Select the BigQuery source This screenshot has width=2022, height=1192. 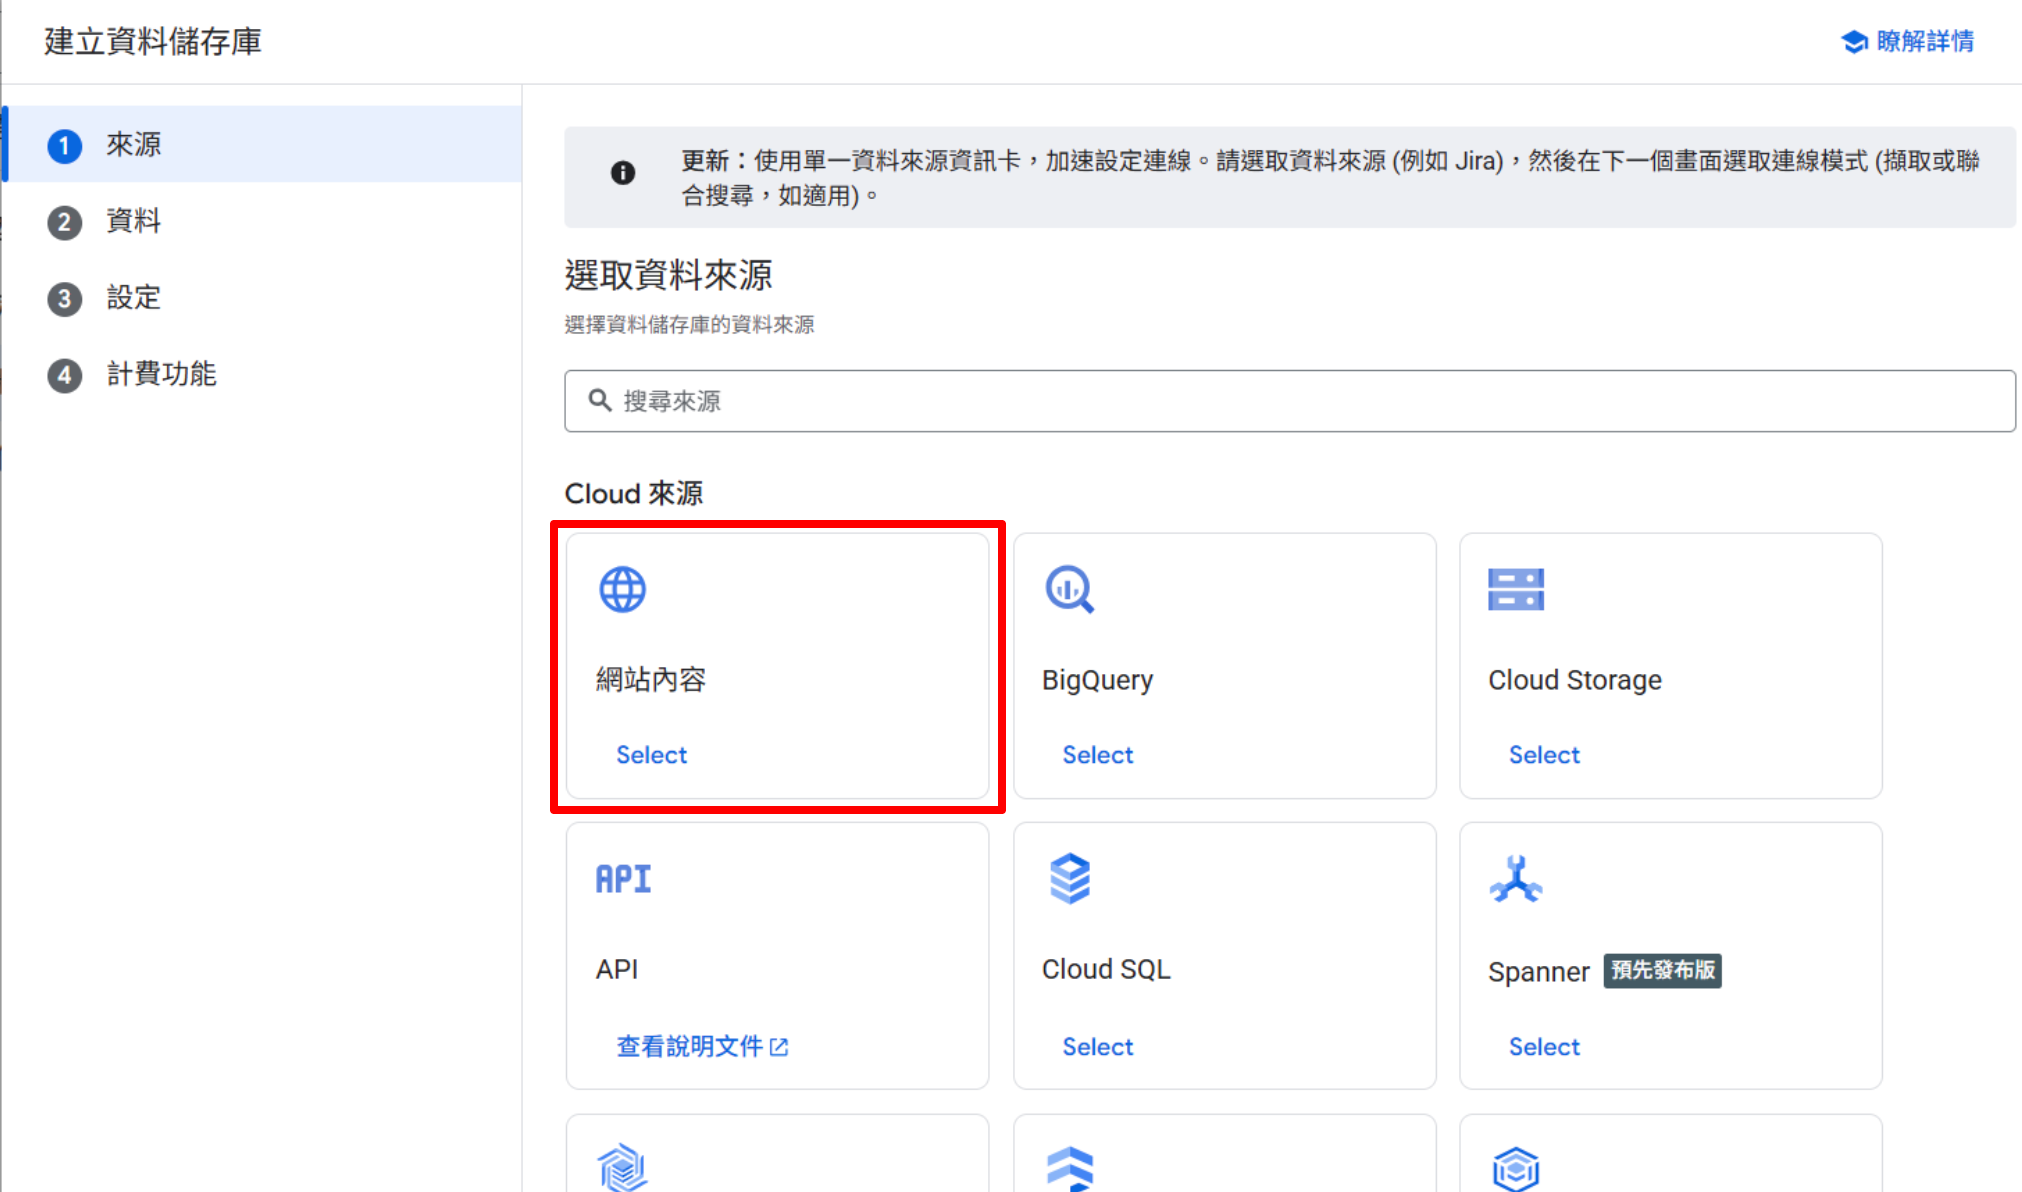(x=1097, y=755)
